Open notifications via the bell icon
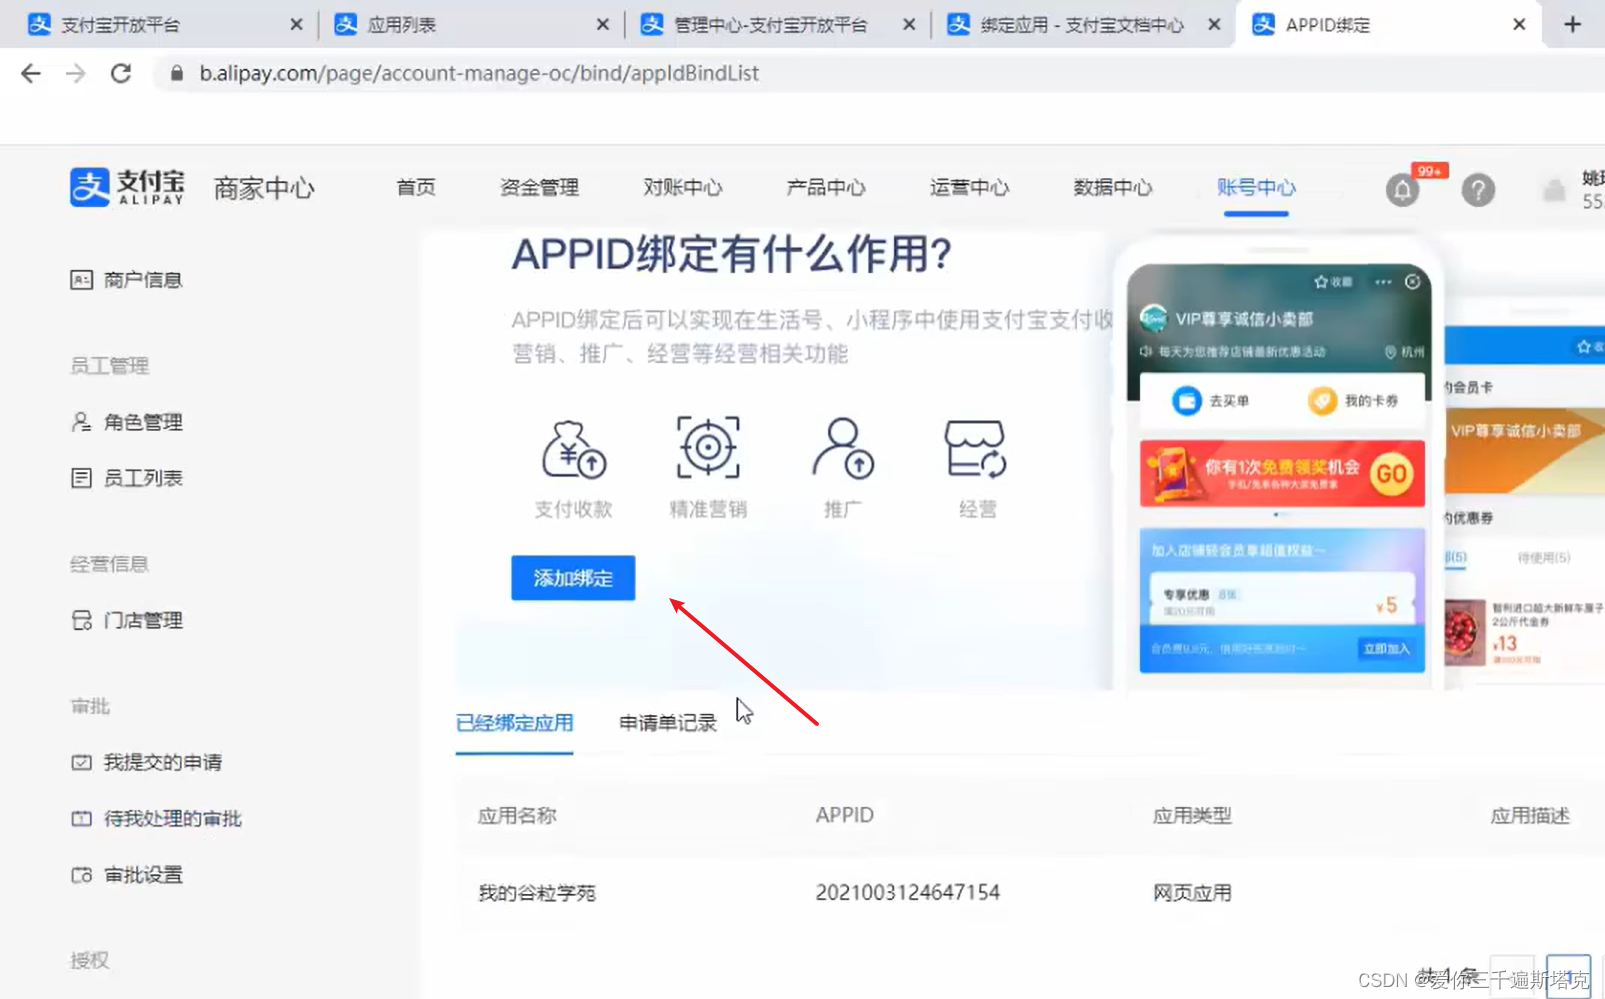Viewport: 1605px width, 999px height. pos(1402,190)
